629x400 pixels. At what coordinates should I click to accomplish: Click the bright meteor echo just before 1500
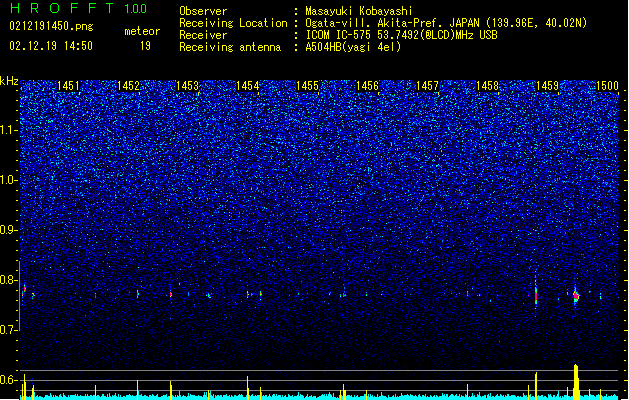(576, 296)
